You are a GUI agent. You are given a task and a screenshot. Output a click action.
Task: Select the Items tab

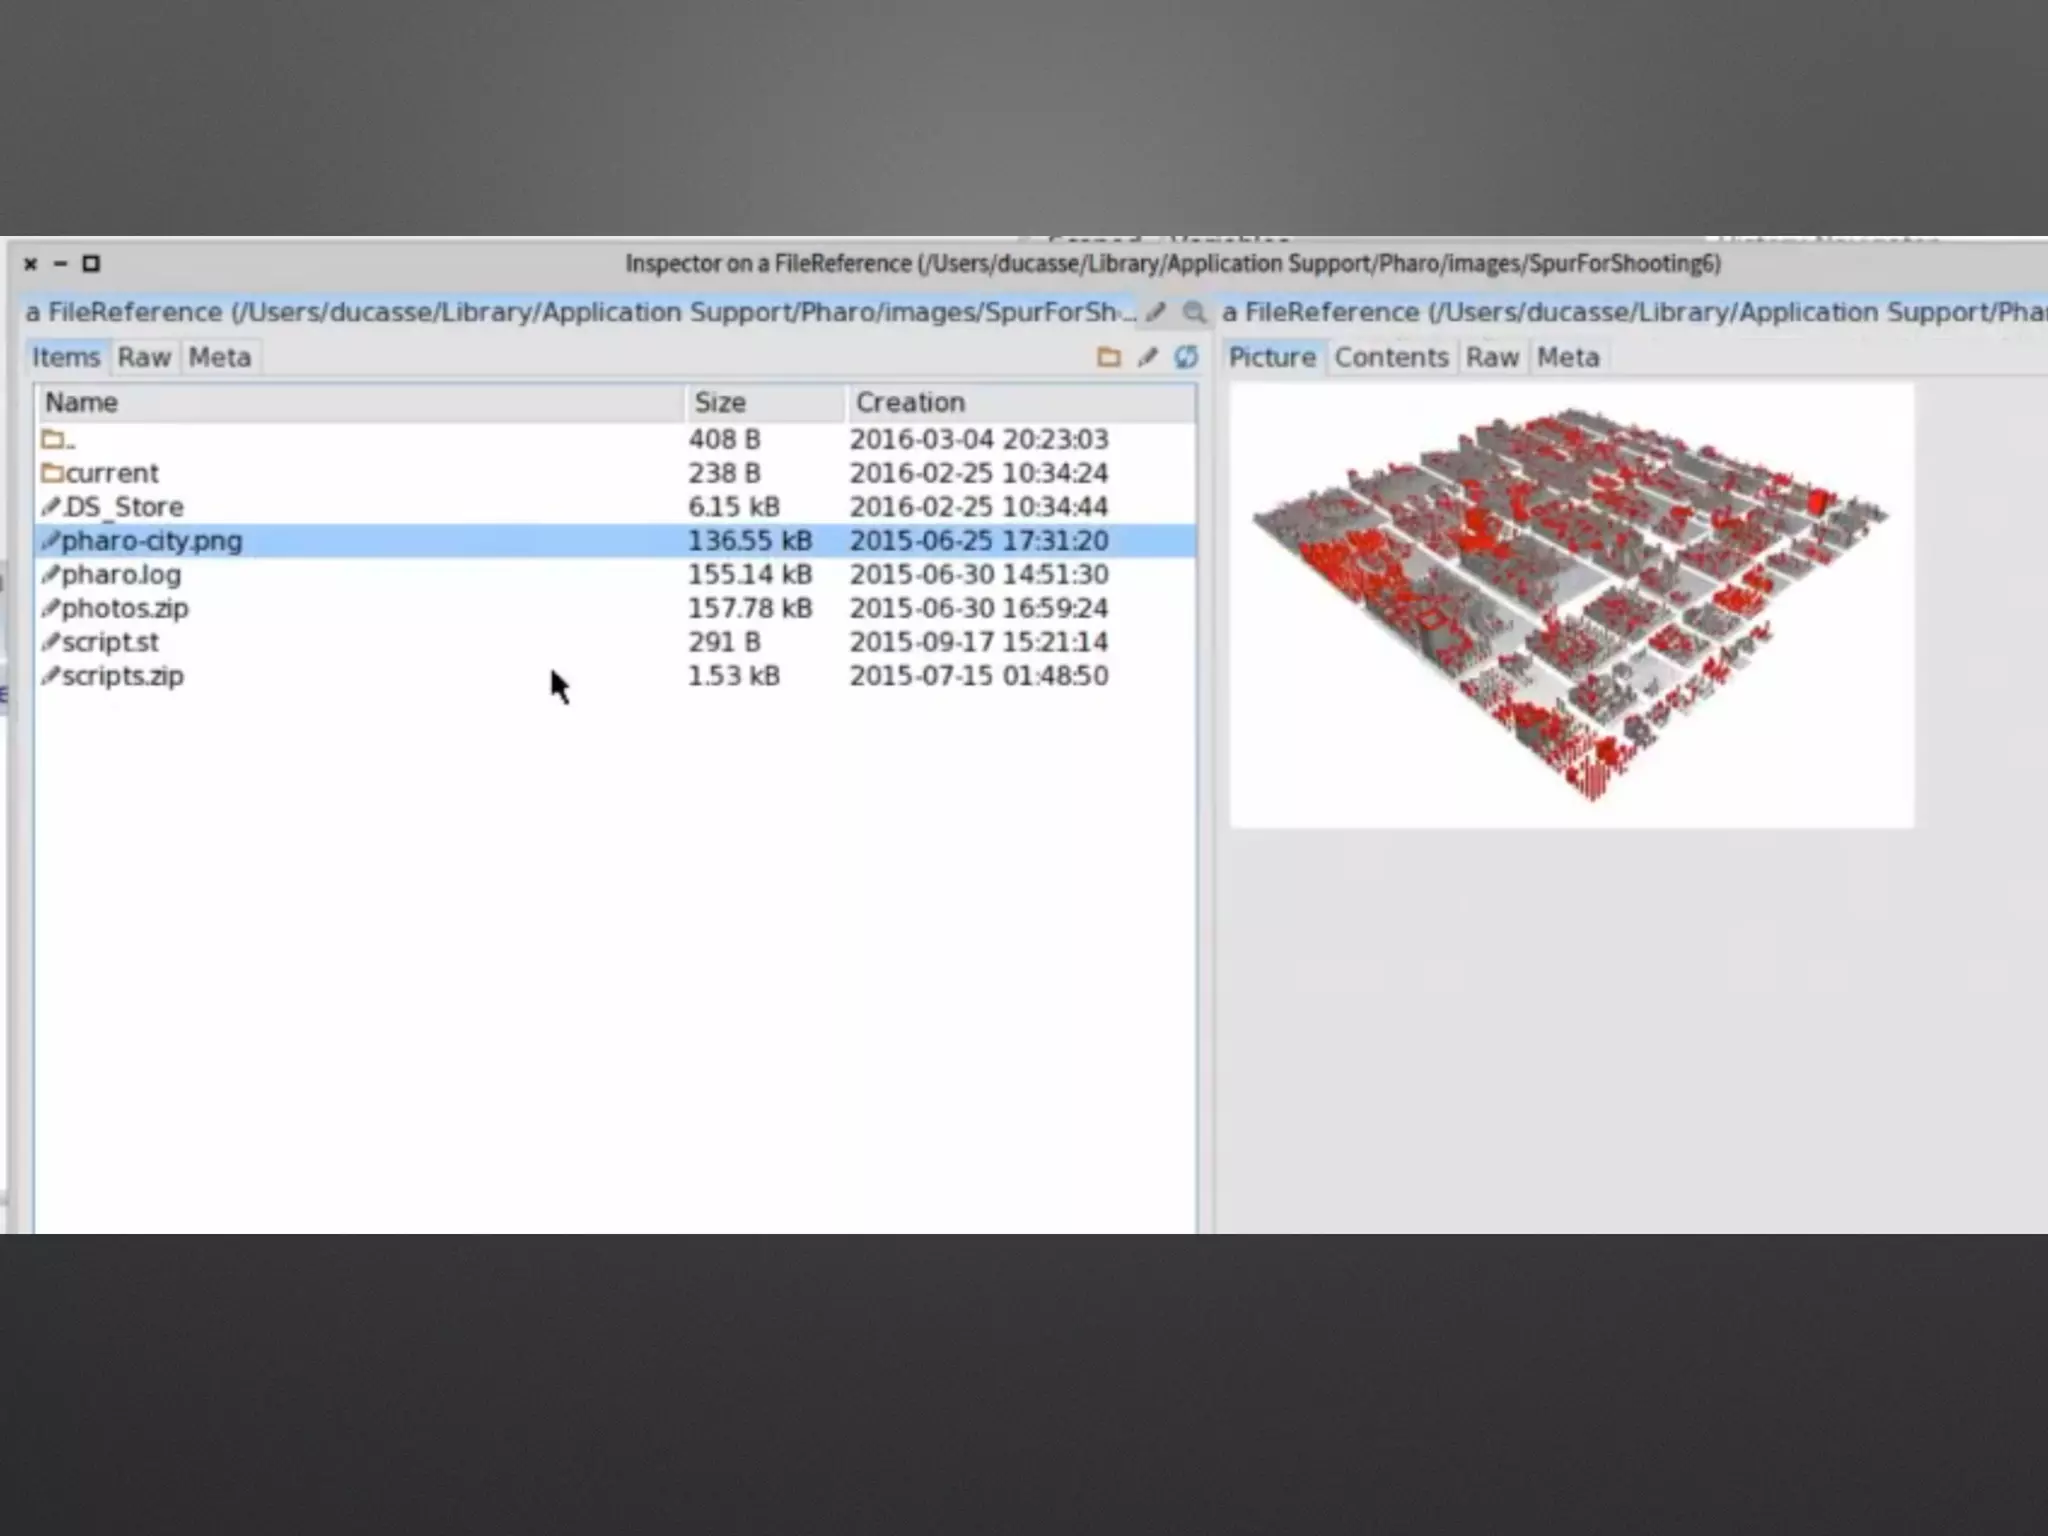pos(66,357)
